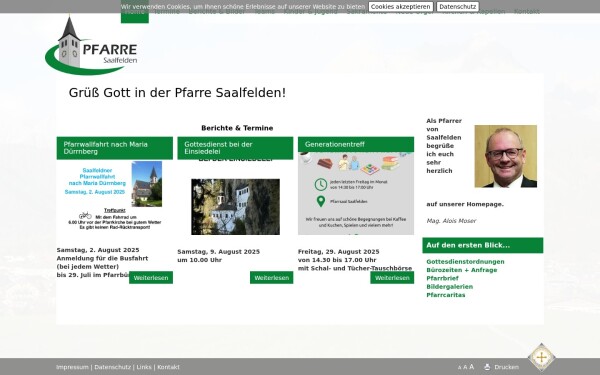The height and width of the screenshot is (375, 600).
Task: Open the Generationentreff card heading
Action: [x=356, y=145]
